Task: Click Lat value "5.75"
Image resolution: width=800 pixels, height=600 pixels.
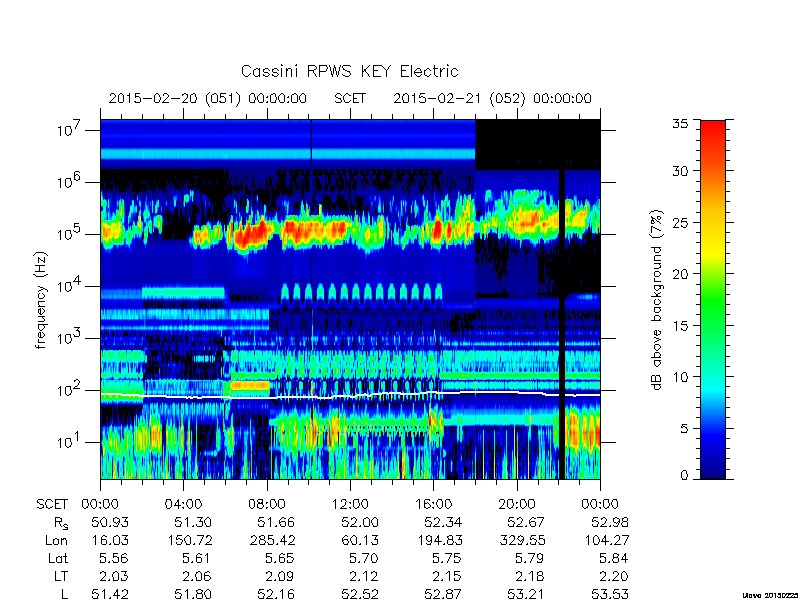Action: [x=447, y=558]
